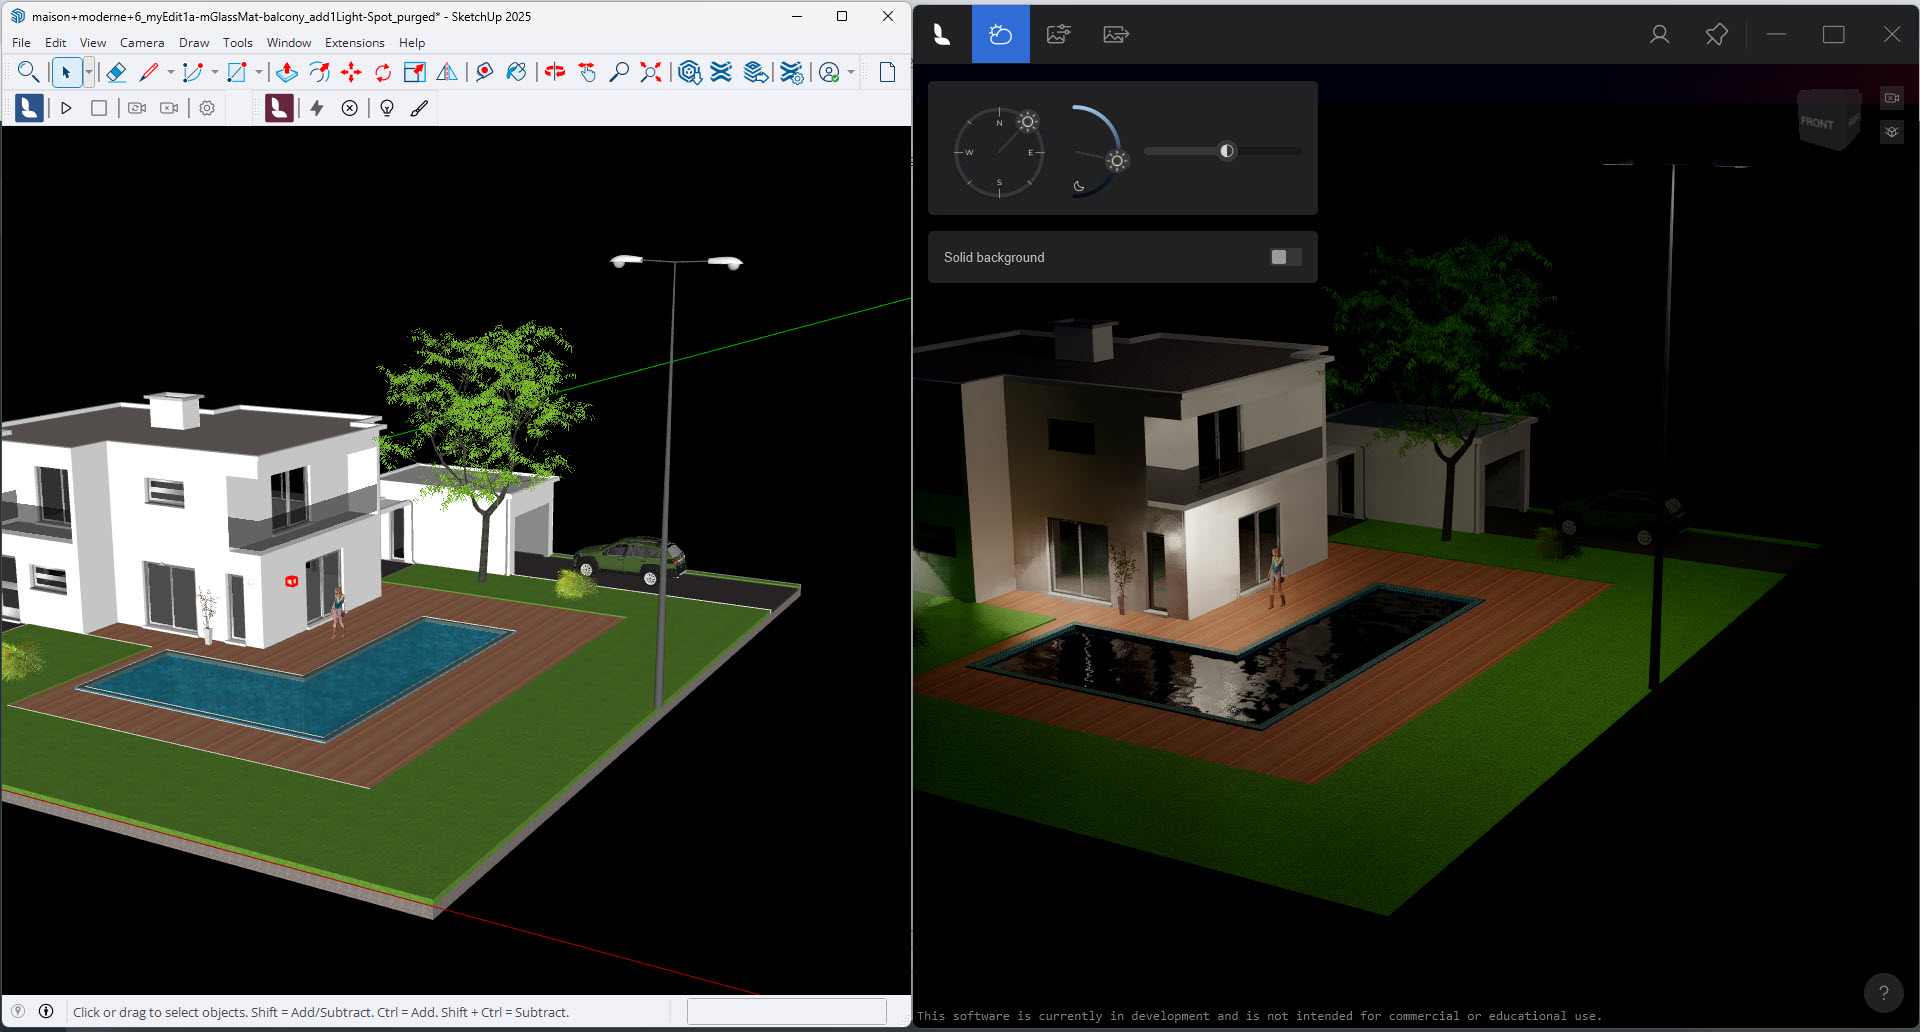The height and width of the screenshot is (1032, 1920).
Task: Open the Extensions menu
Action: (x=354, y=42)
